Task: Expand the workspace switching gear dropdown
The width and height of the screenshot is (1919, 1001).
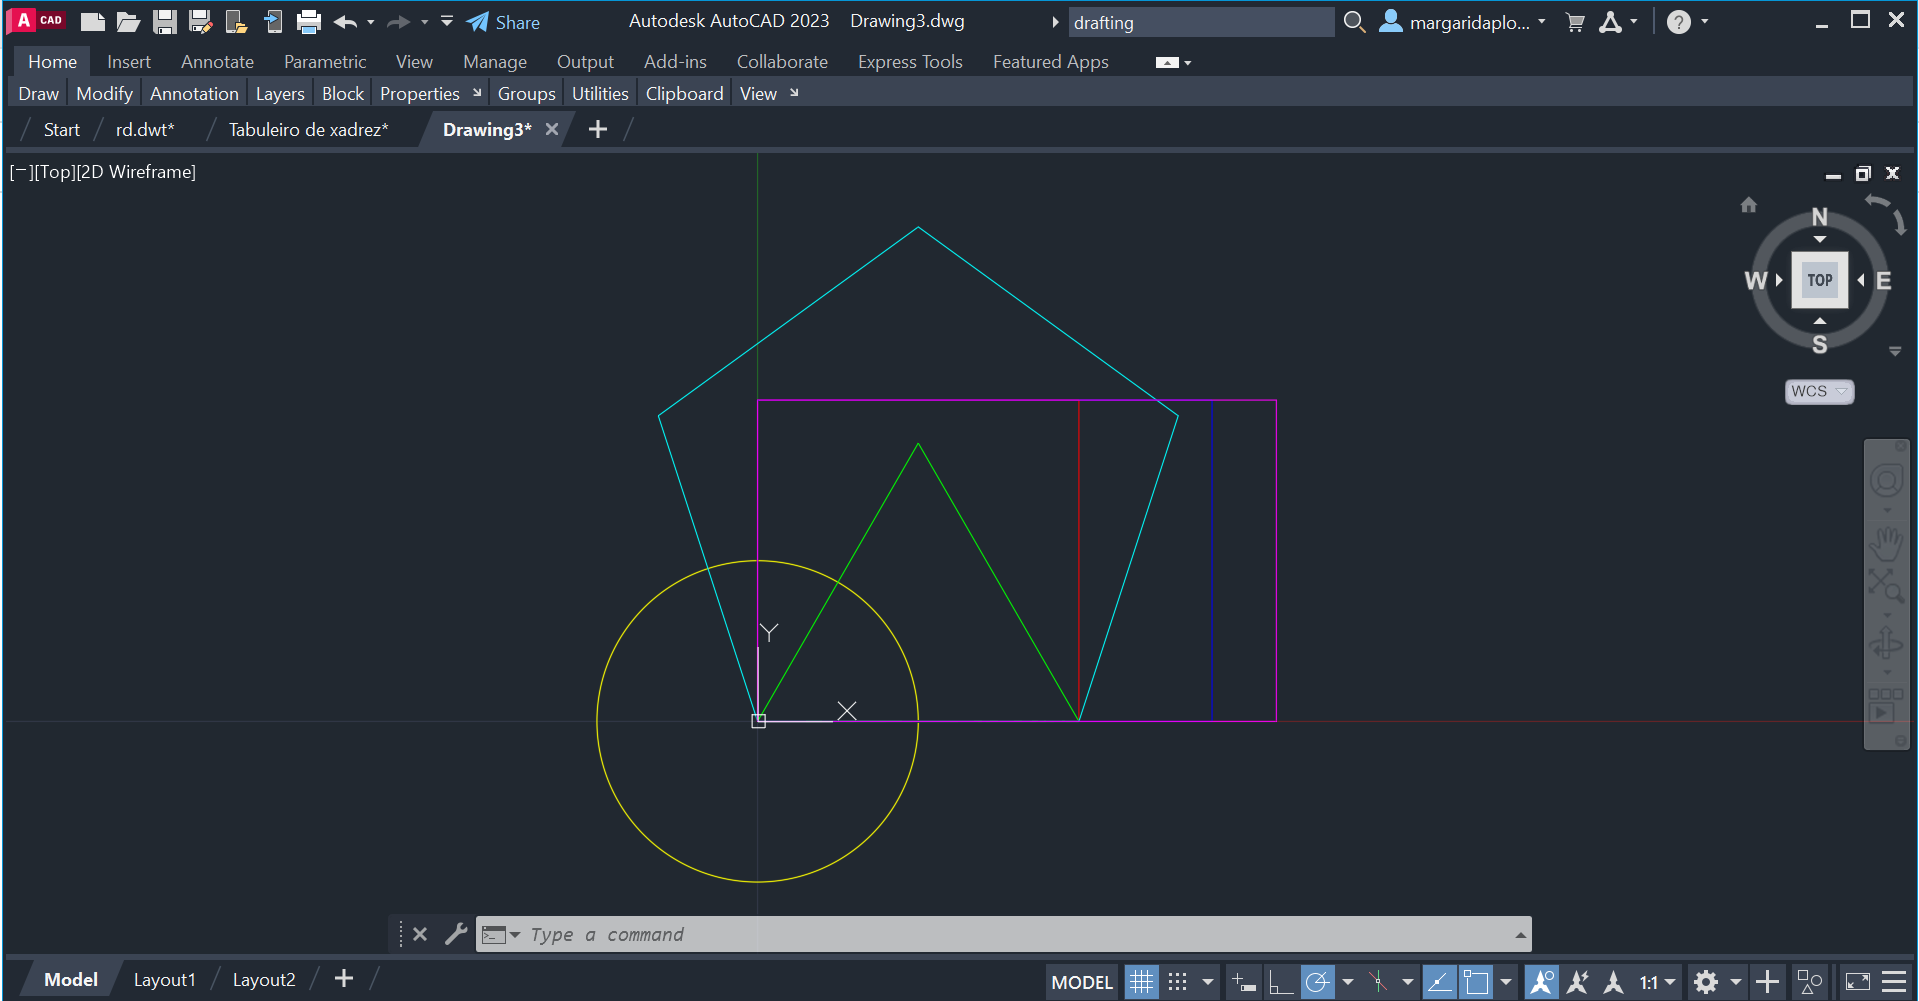Action: click(1736, 982)
